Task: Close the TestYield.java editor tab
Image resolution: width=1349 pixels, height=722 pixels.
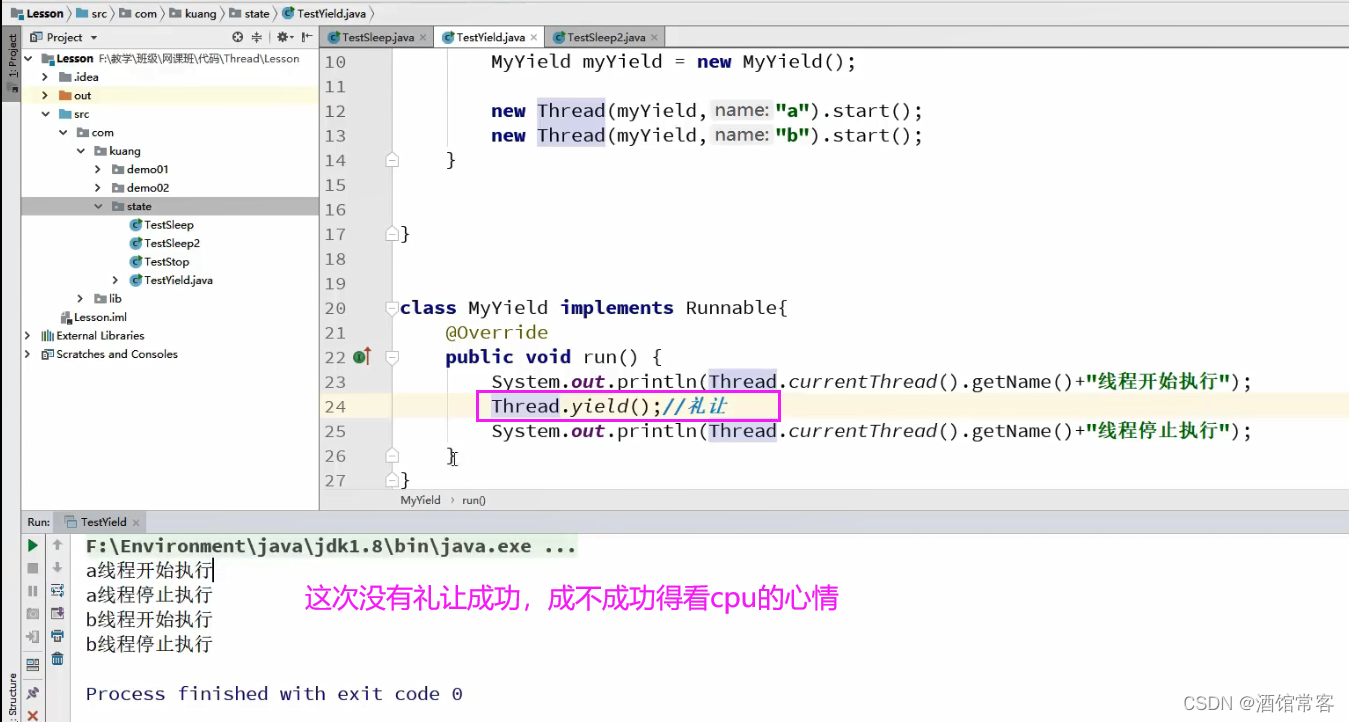Action: (535, 38)
